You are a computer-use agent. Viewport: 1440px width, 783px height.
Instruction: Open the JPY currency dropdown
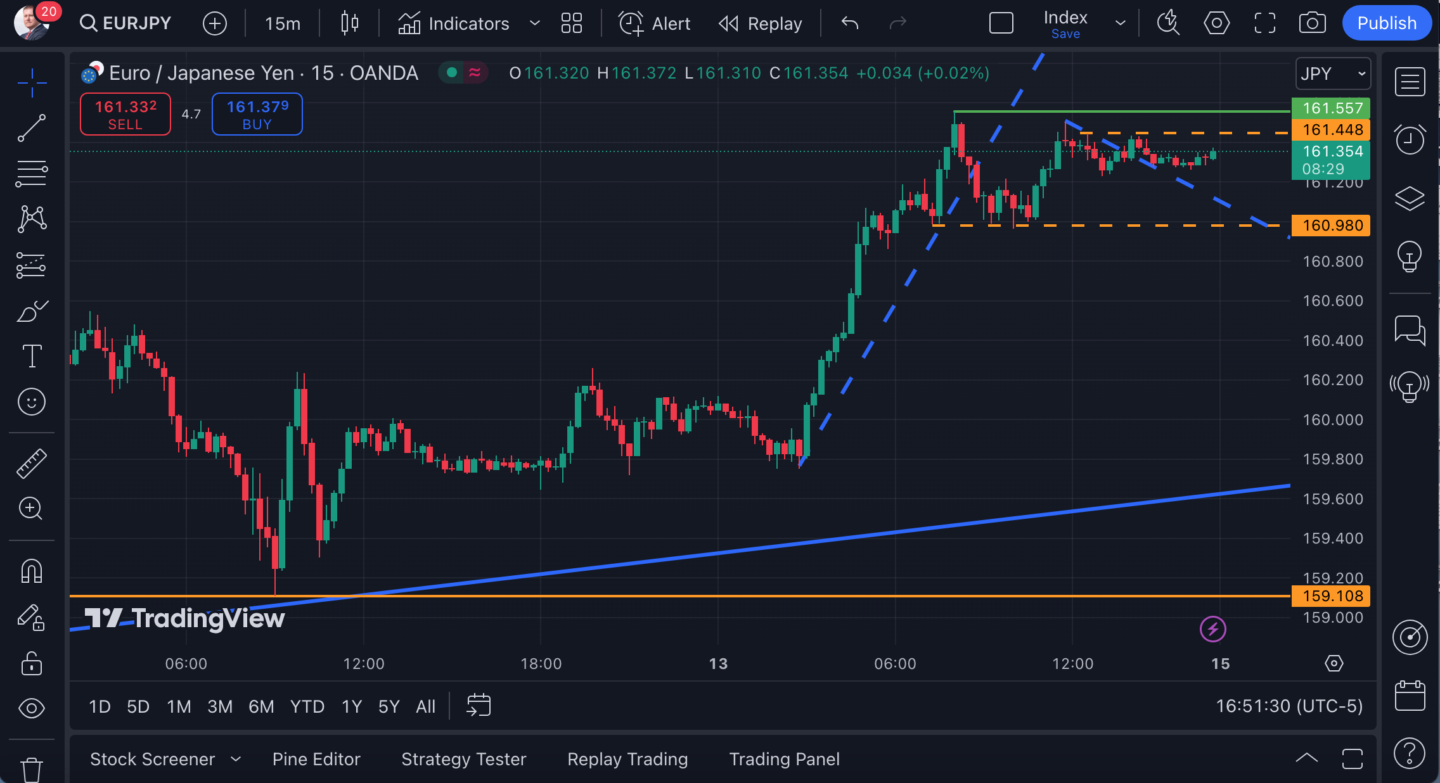coord(1332,74)
